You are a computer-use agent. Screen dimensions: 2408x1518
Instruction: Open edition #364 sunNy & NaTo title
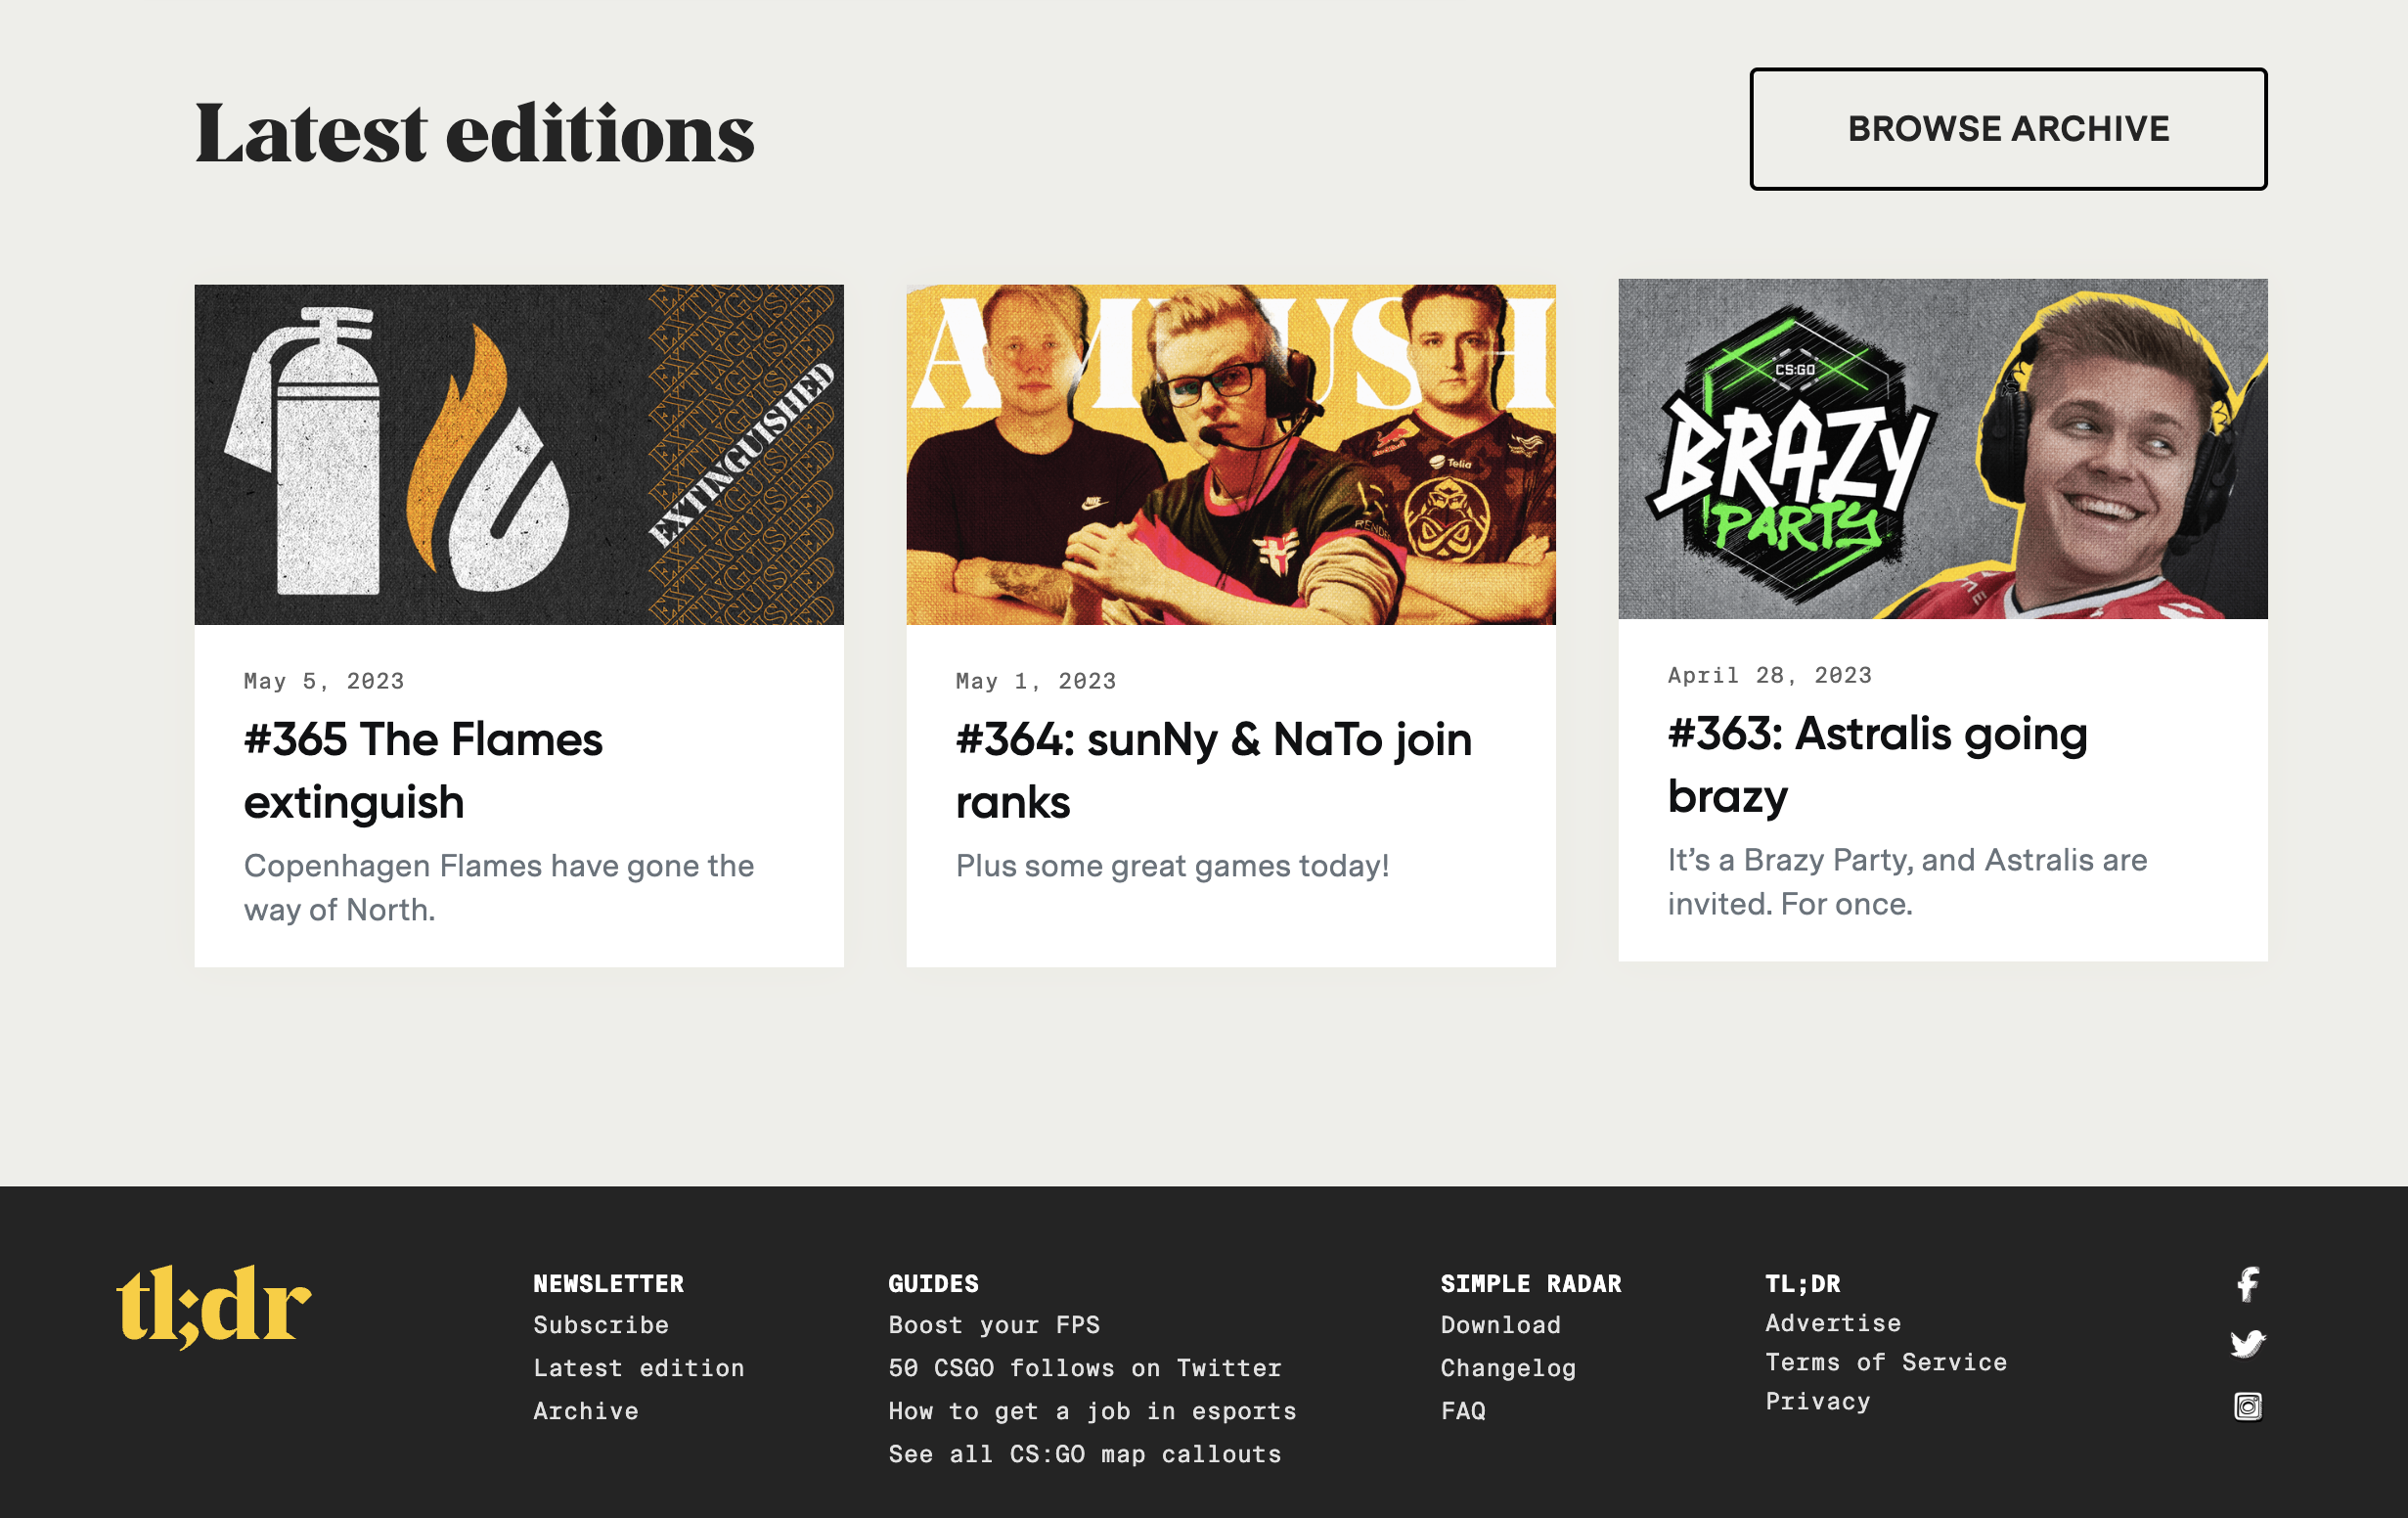click(x=1213, y=770)
